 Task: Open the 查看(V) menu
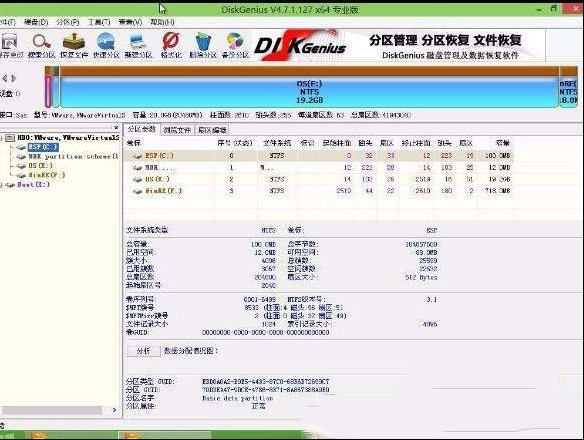point(130,22)
